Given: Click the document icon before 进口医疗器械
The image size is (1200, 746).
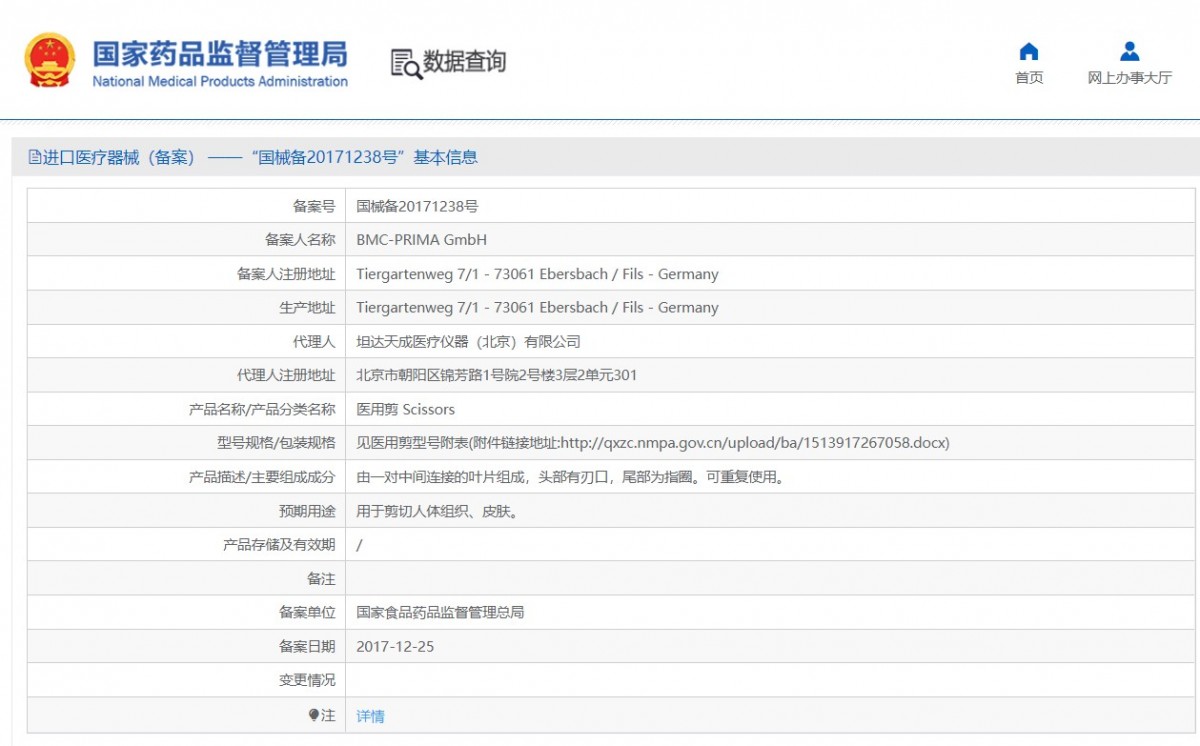Looking at the screenshot, I should tap(35, 157).
